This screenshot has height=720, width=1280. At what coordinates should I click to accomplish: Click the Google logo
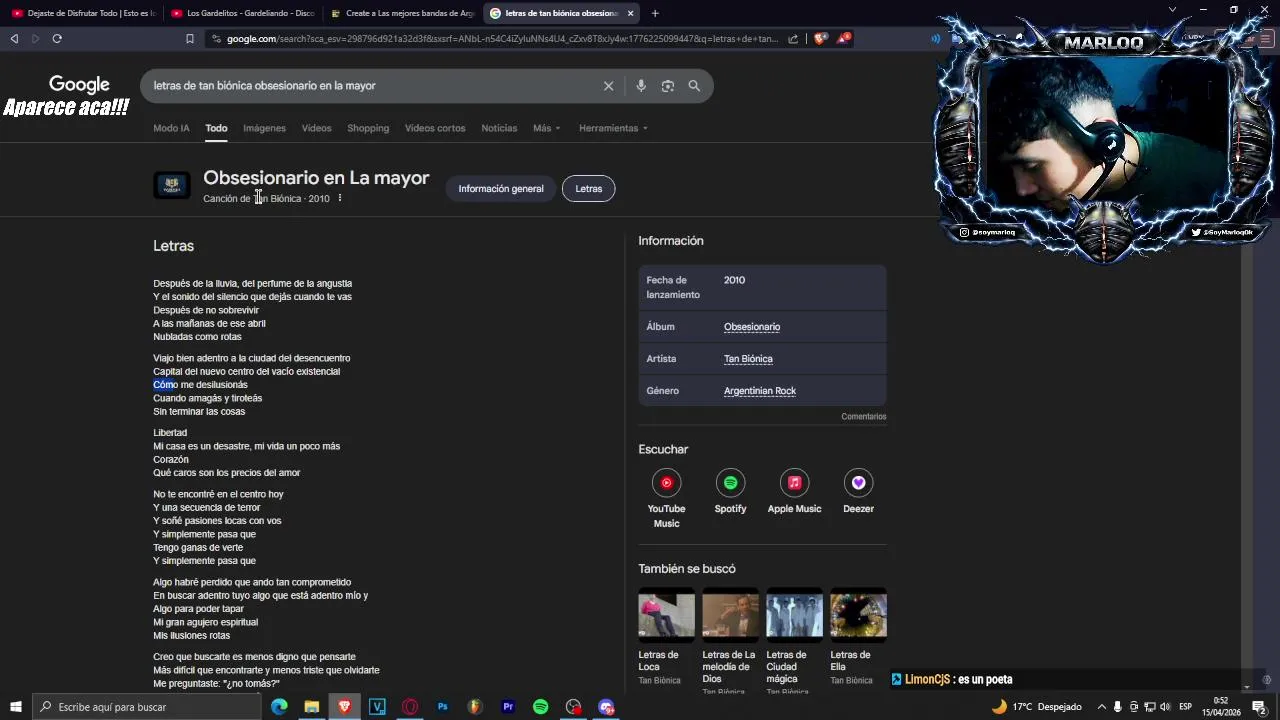point(79,85)
